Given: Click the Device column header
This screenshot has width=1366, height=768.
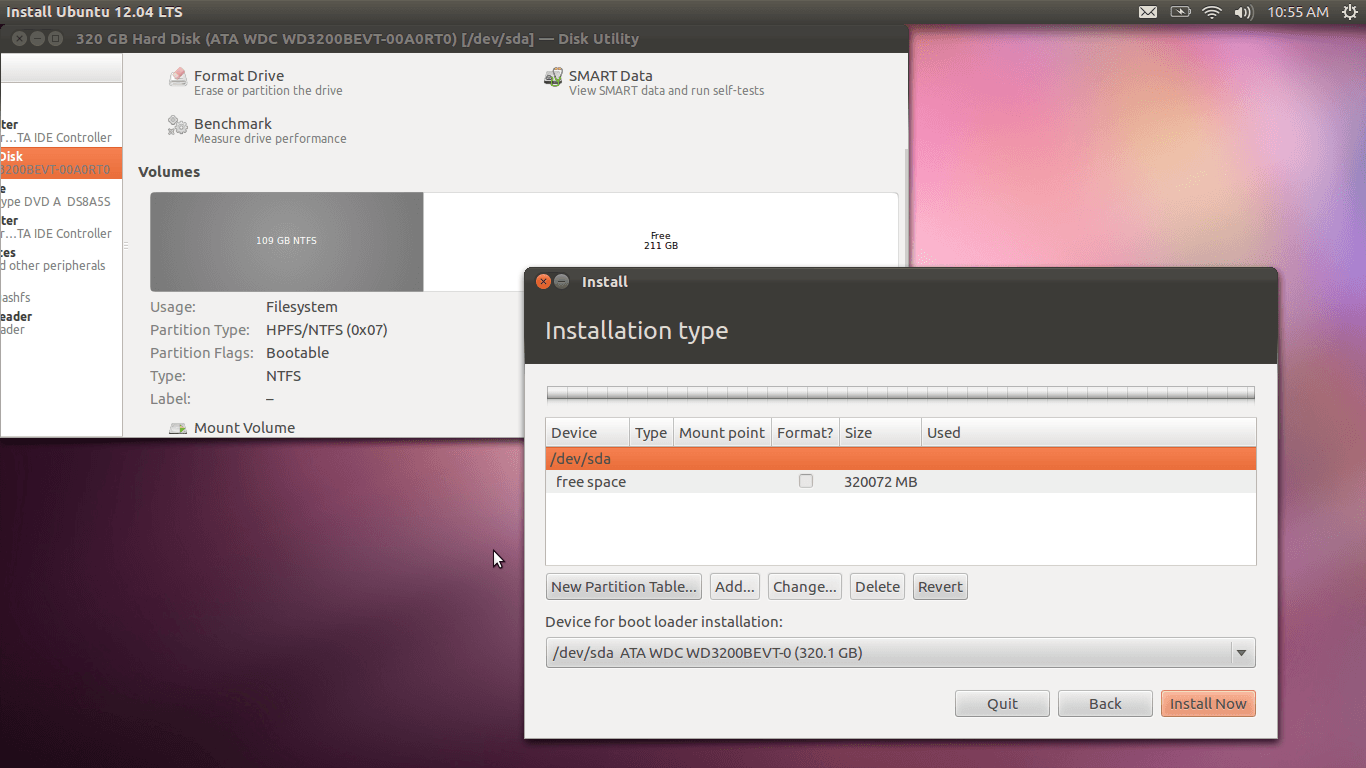Looking at the screenshot, I should (587, 433).
